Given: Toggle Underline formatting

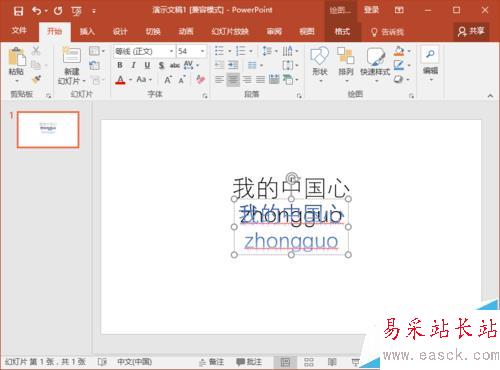Looking at the screenshot, I should click(x=147, y=65).
